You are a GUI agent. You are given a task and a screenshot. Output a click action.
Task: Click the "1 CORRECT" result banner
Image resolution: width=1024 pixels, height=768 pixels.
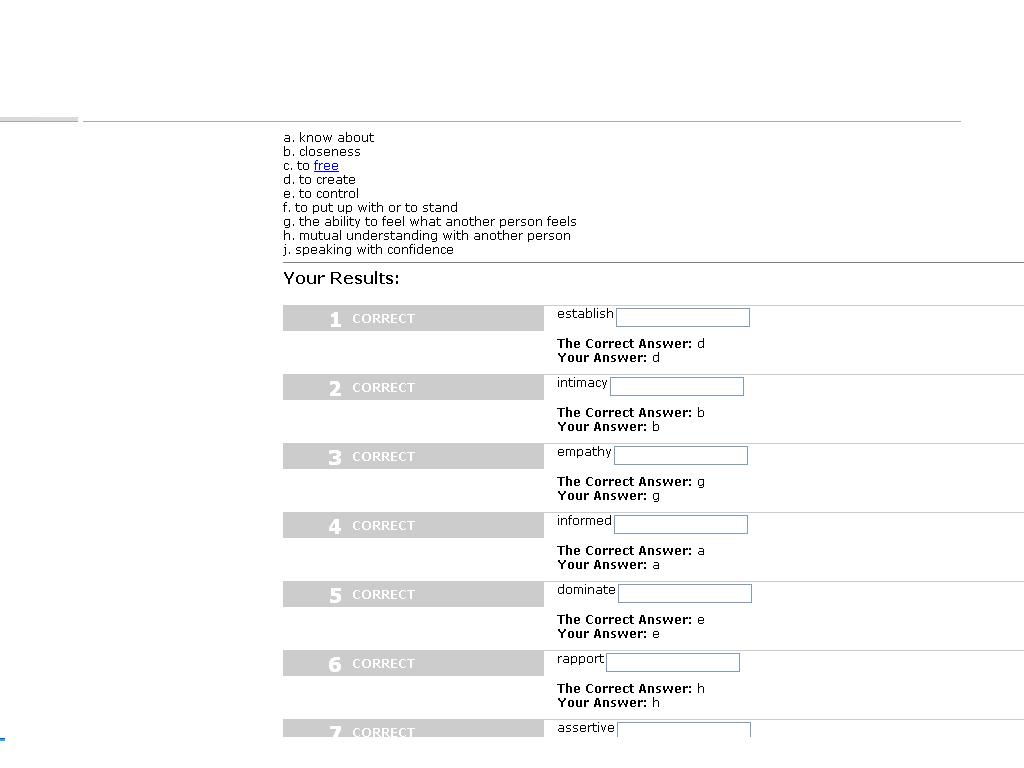(413, 318)
